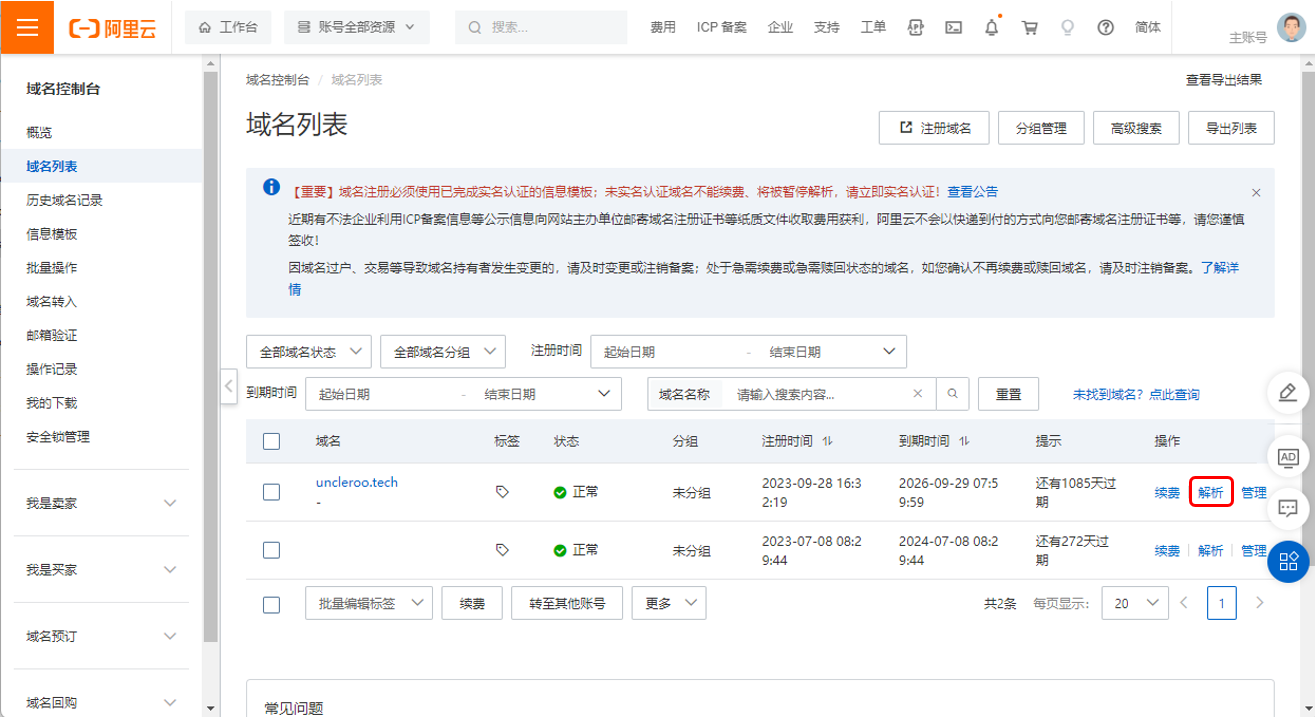The image size is (1315, 719).
Task: Click the user avatar picture
Action: (1291, 27)
